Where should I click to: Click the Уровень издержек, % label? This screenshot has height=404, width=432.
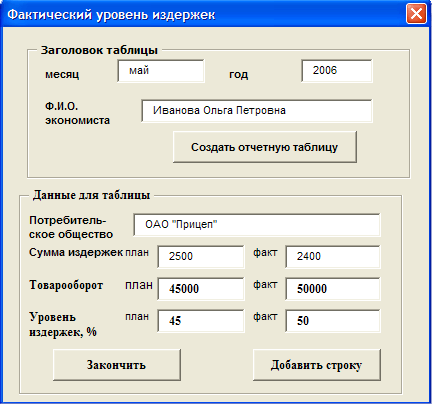(63, 324)
